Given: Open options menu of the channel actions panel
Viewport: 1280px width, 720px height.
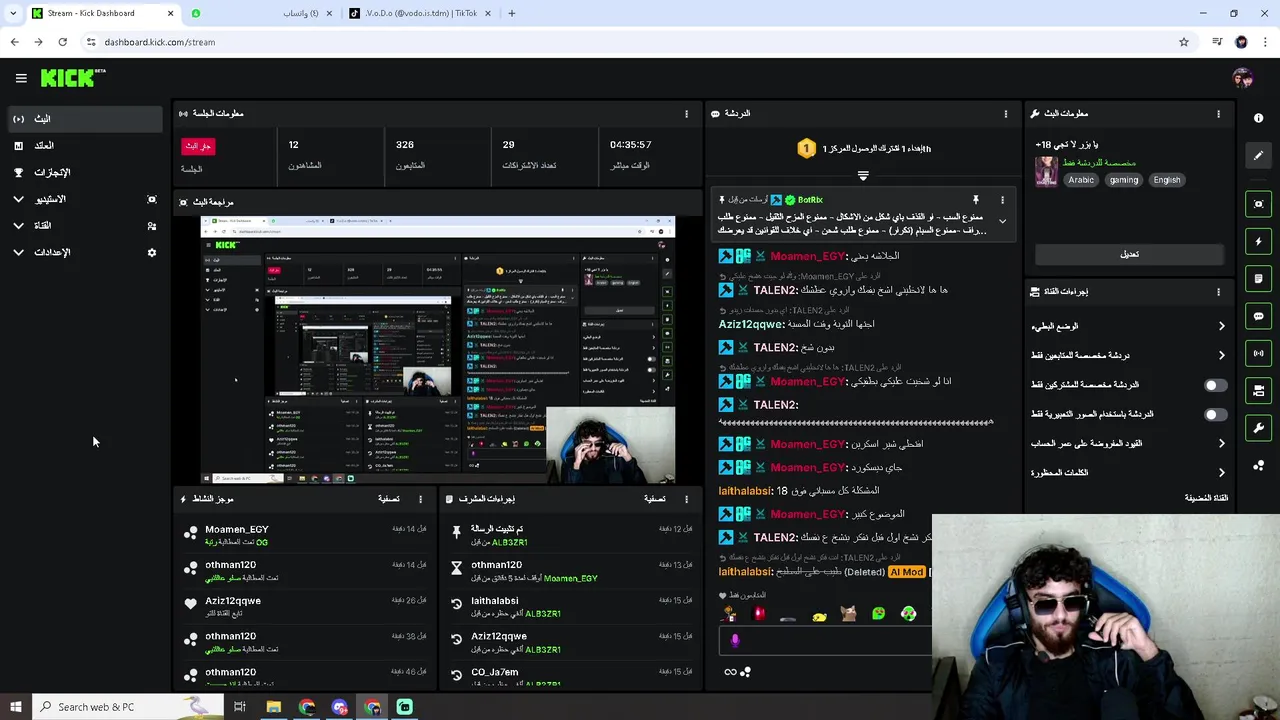Looking at the screenshot, I should click(1218, 292).
